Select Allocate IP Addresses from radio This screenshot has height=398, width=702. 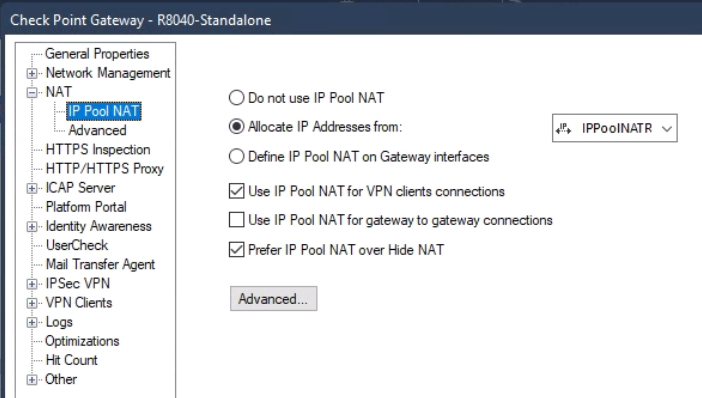point(236,127)
